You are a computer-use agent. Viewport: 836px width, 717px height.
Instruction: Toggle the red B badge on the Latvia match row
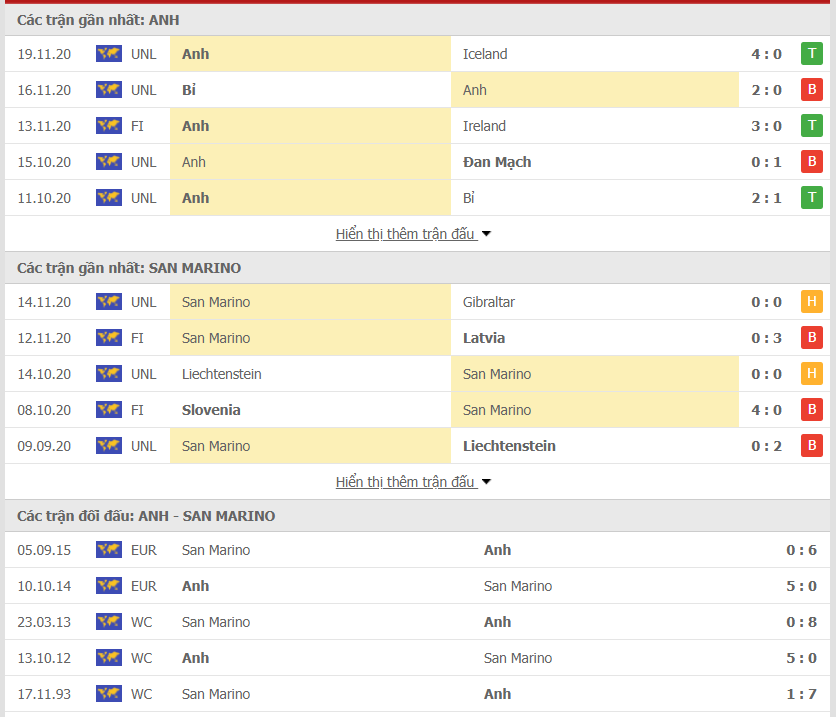811,338
